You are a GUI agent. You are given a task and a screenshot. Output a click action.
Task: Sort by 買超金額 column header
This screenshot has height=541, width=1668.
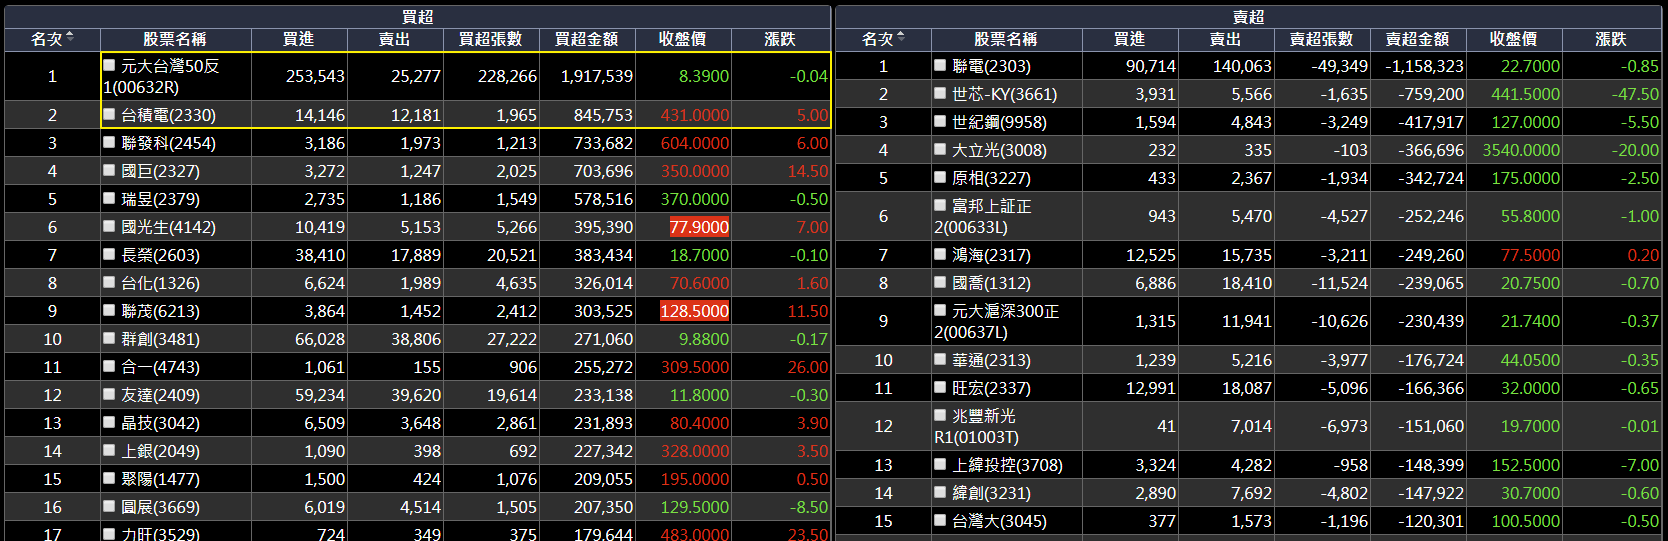click(x=587, y=39)
